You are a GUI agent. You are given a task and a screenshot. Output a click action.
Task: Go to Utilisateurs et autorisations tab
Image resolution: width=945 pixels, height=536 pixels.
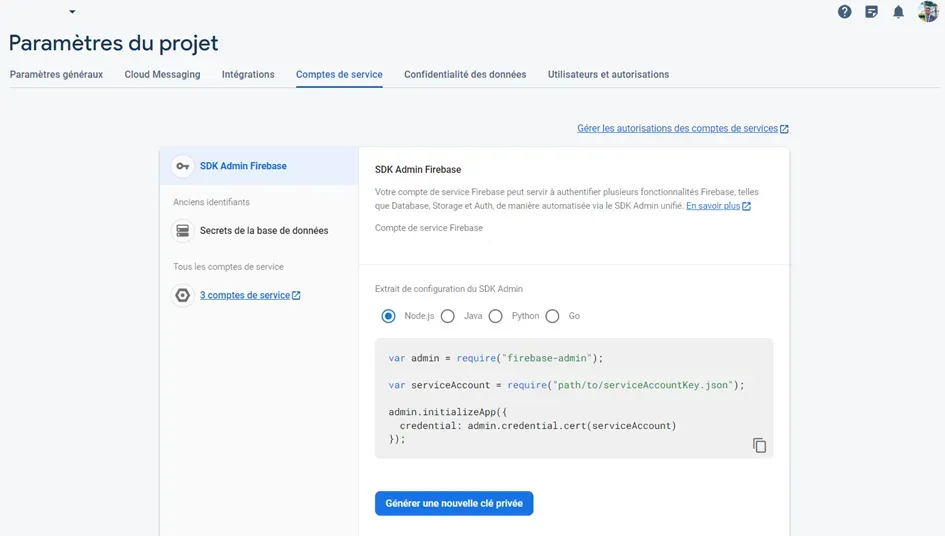[608, 74]
